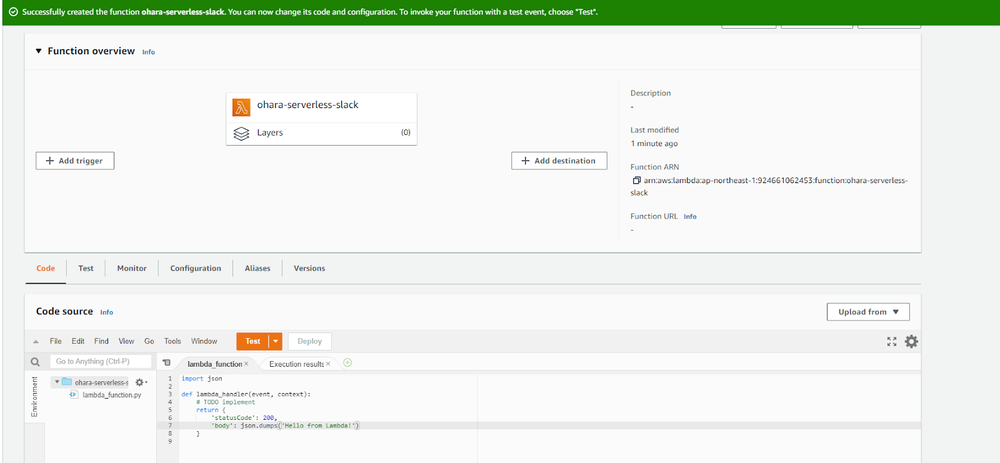Open environment folder gear options
This screenshot has height=463, width=1000.
click(140, 382)
